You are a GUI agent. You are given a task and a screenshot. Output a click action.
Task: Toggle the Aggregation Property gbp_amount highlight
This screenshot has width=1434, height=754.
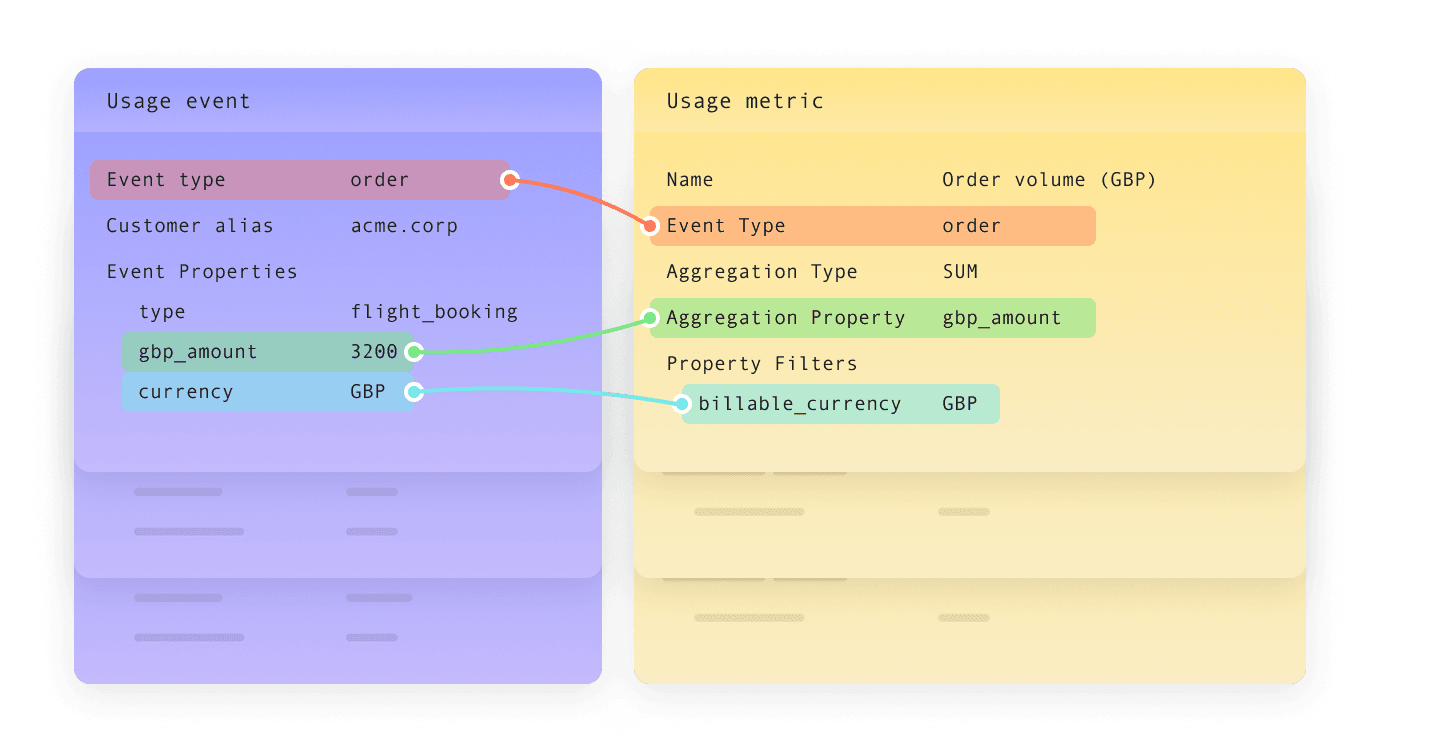pos(873,317)
